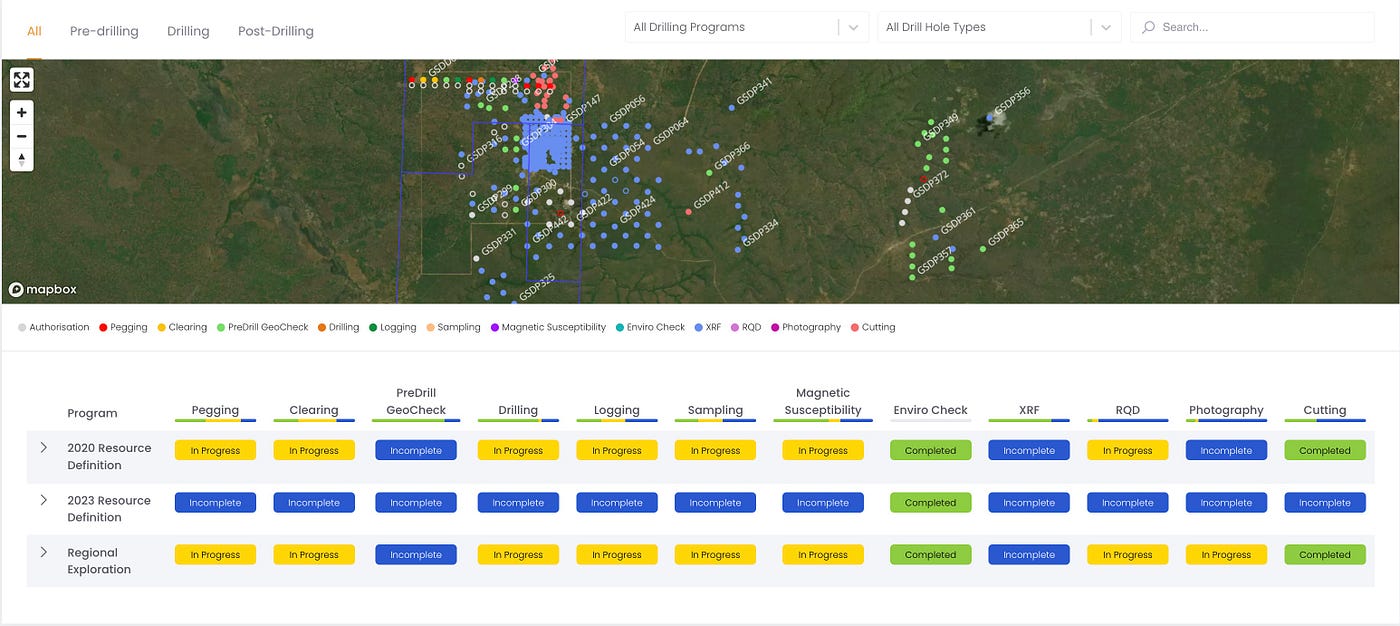Click Sampling Incomplete for 2023 Resource Definition
This screenshot has height=626, width=1400.
pos(715,503)
